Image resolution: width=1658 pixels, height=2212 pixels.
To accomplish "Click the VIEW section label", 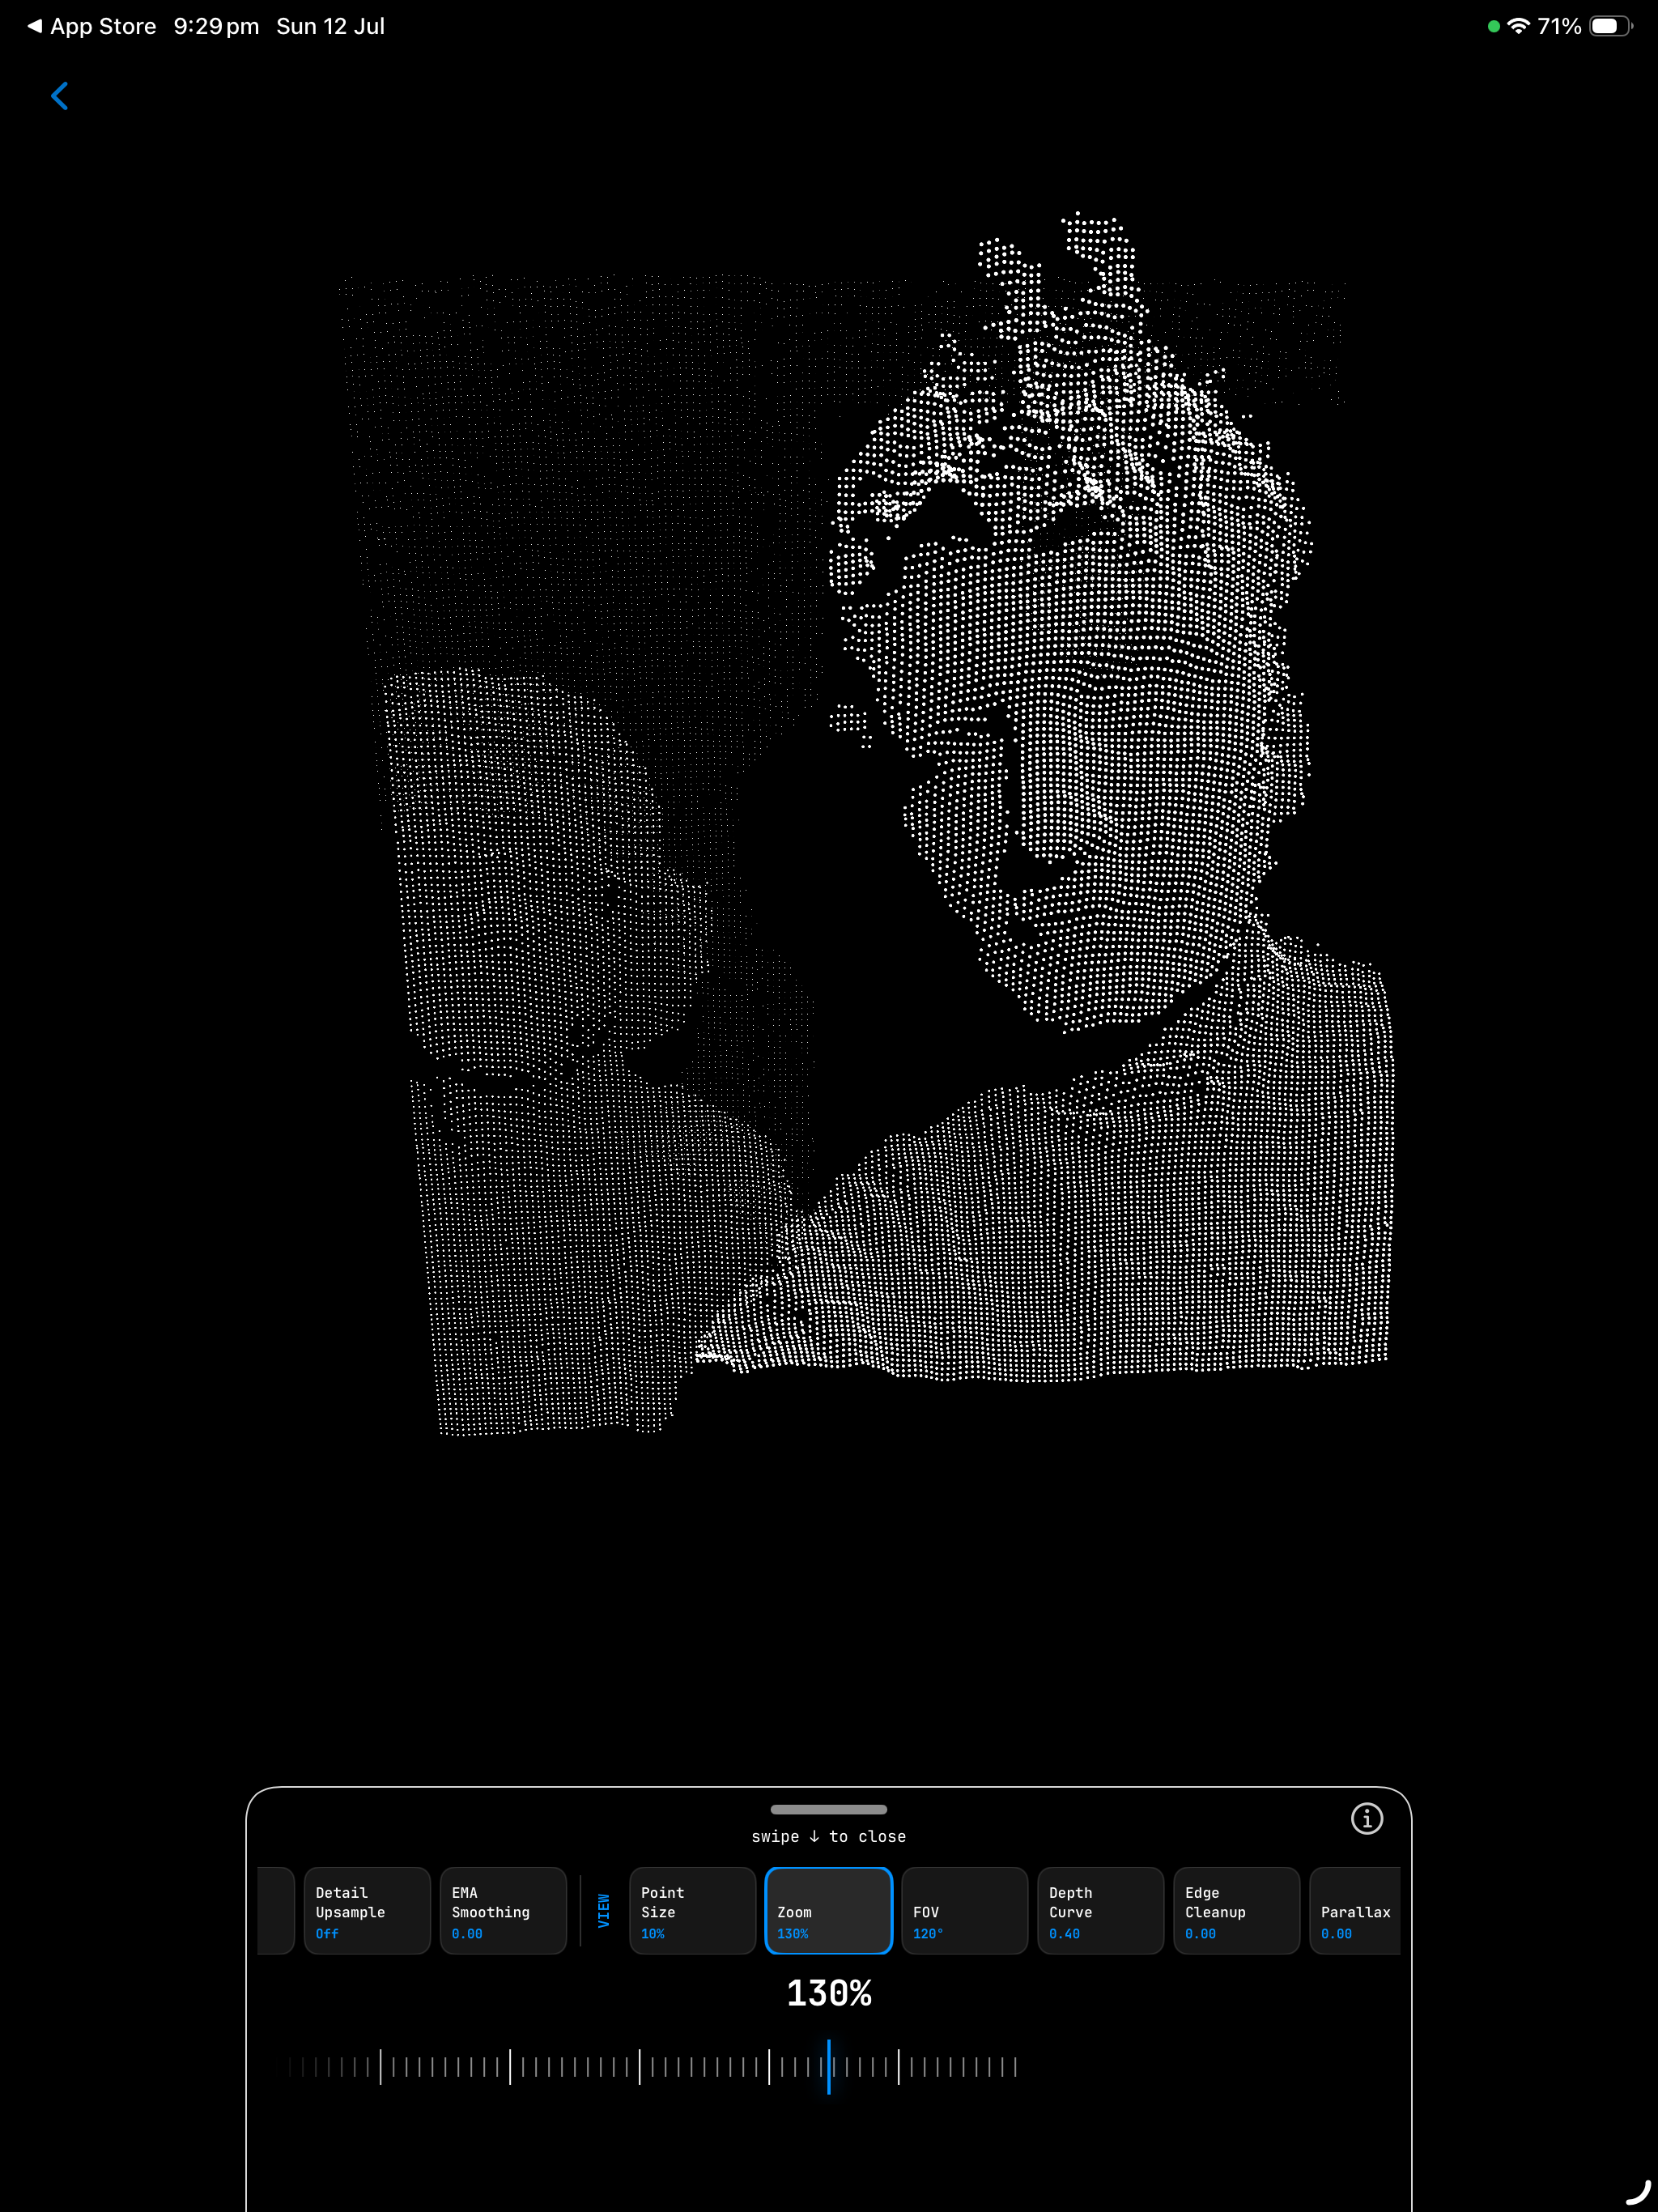I will pyautogui.click(x=603, y=1910).
